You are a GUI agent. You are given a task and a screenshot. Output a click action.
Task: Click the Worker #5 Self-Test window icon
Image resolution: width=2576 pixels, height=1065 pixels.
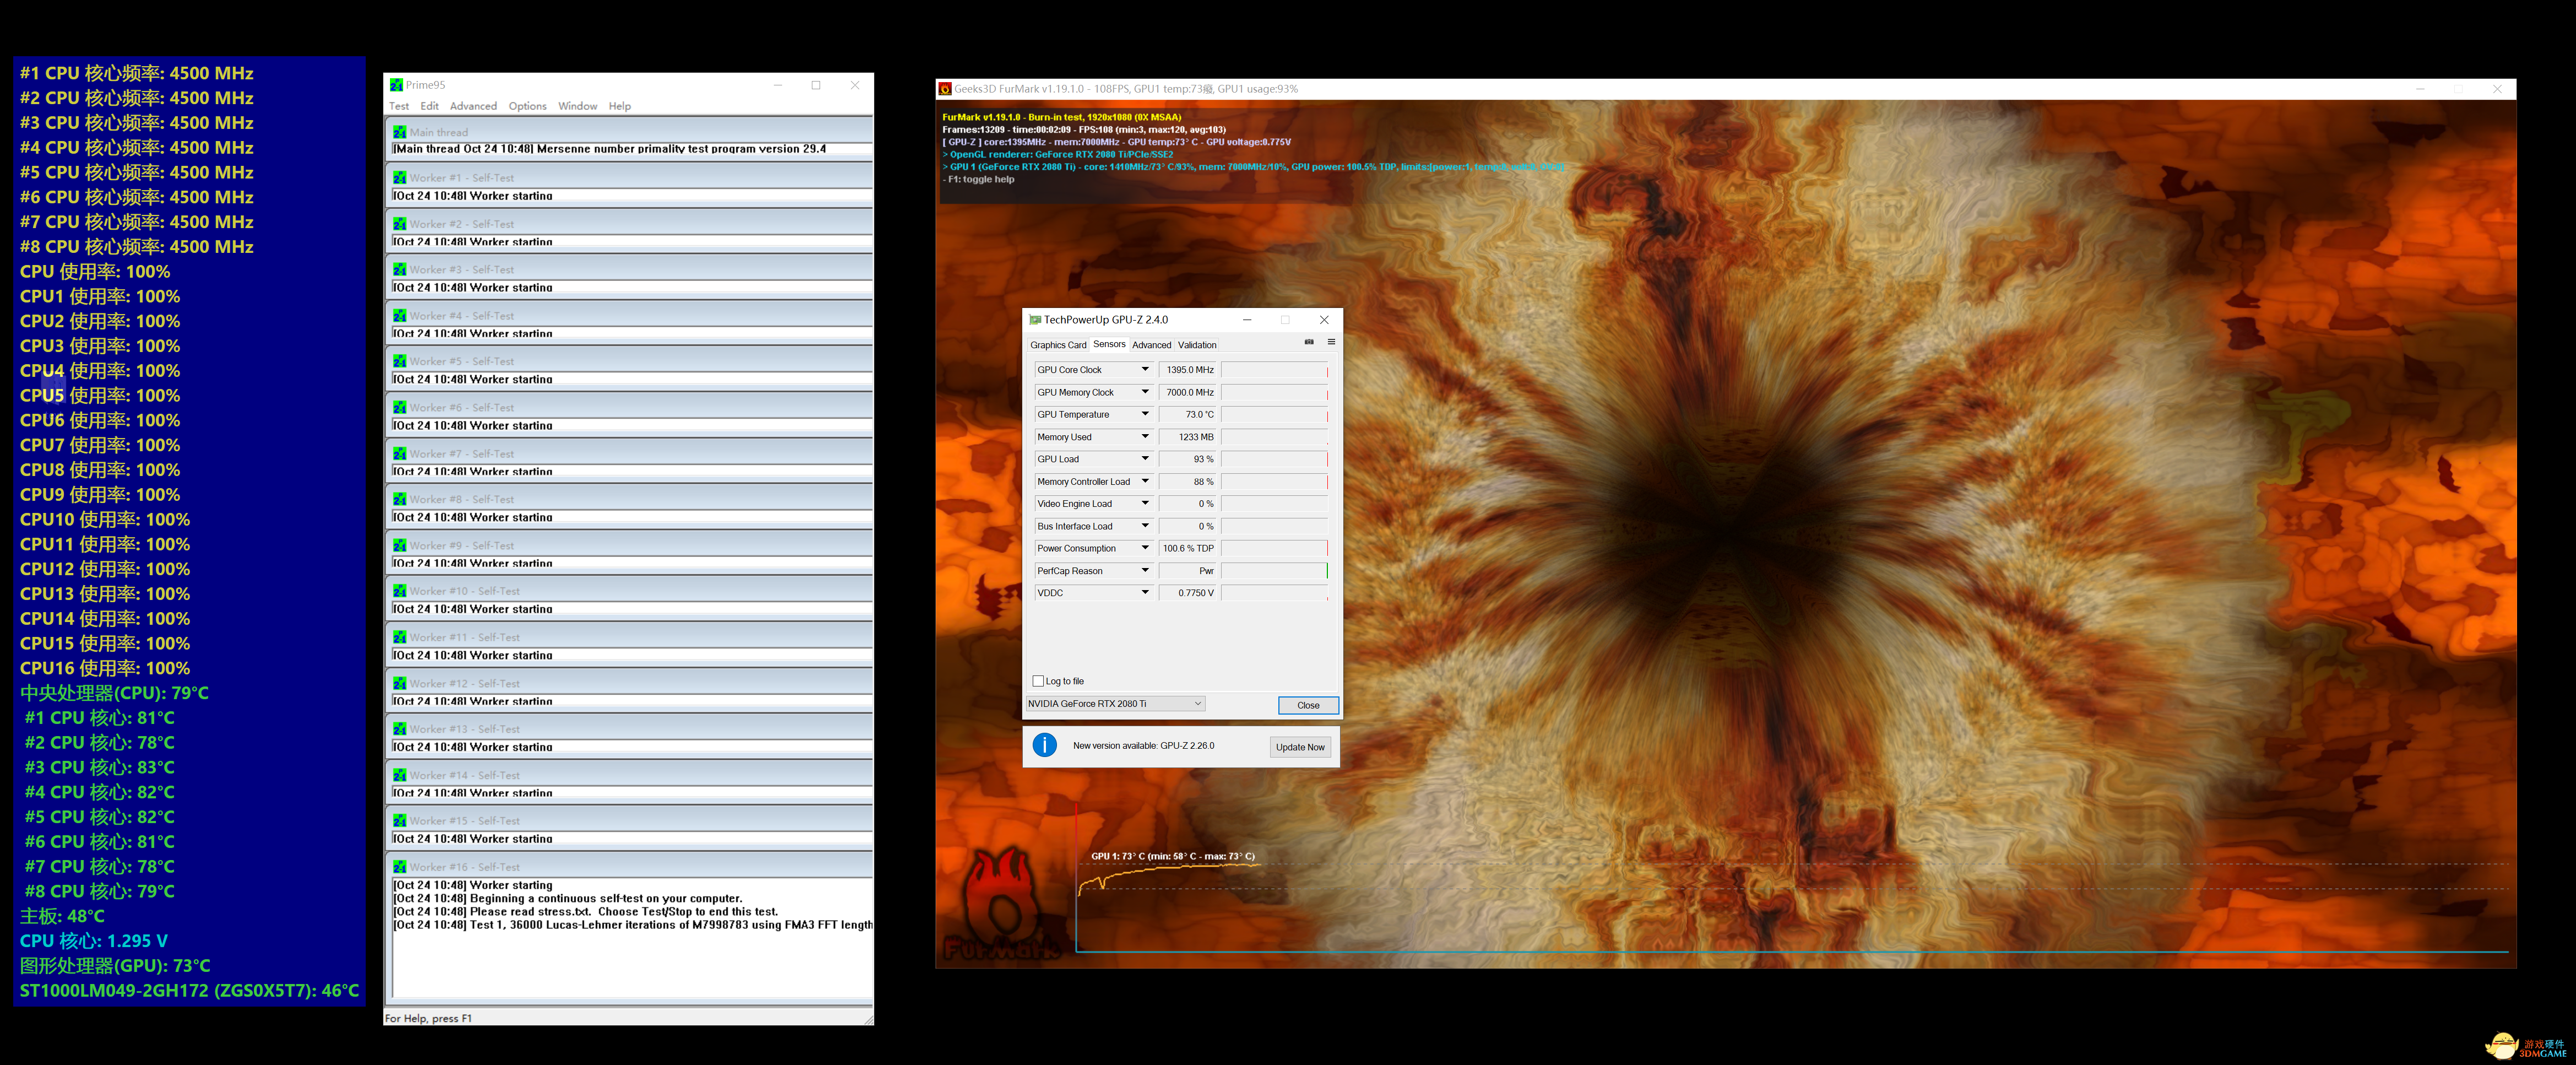point(400,361)
